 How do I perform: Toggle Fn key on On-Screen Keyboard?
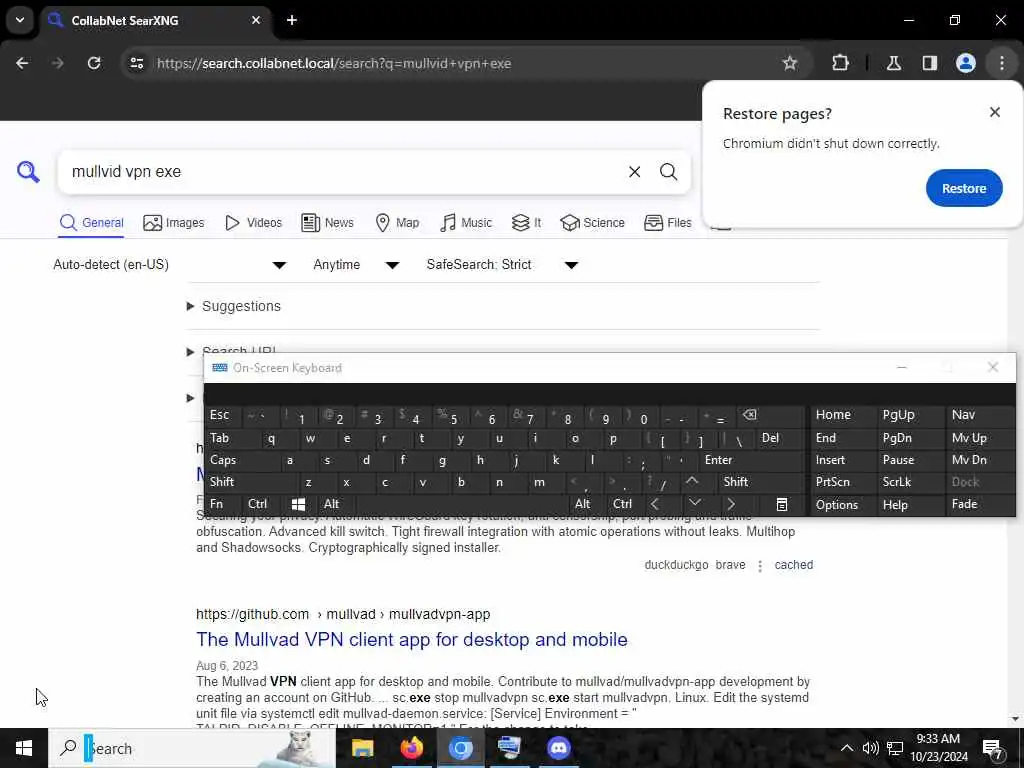tap(223, 504)
